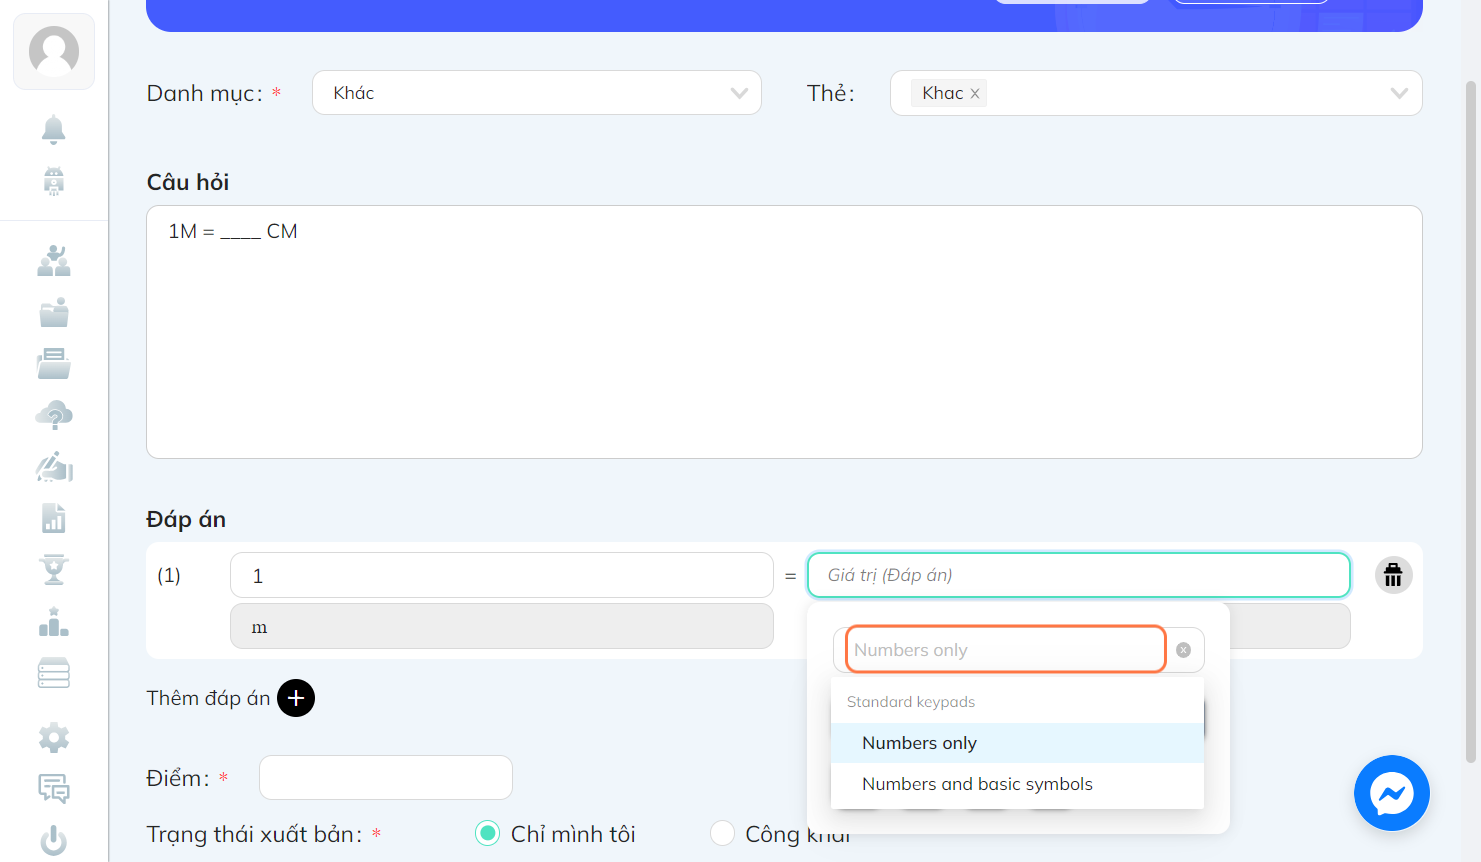Open the leaderboard podium icon
Image resolution: width=1481 pixels, height=862 pixels.
tap(54, 622)
